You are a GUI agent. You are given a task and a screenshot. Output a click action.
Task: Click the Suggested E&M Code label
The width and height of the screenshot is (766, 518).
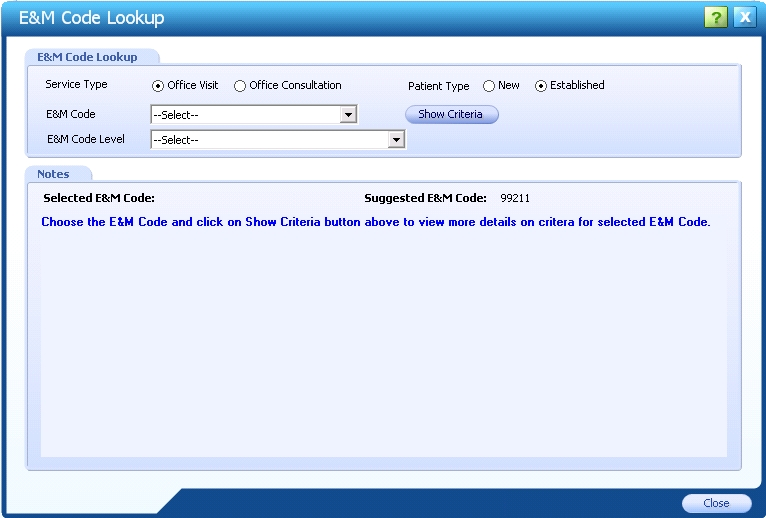point(425,198)
